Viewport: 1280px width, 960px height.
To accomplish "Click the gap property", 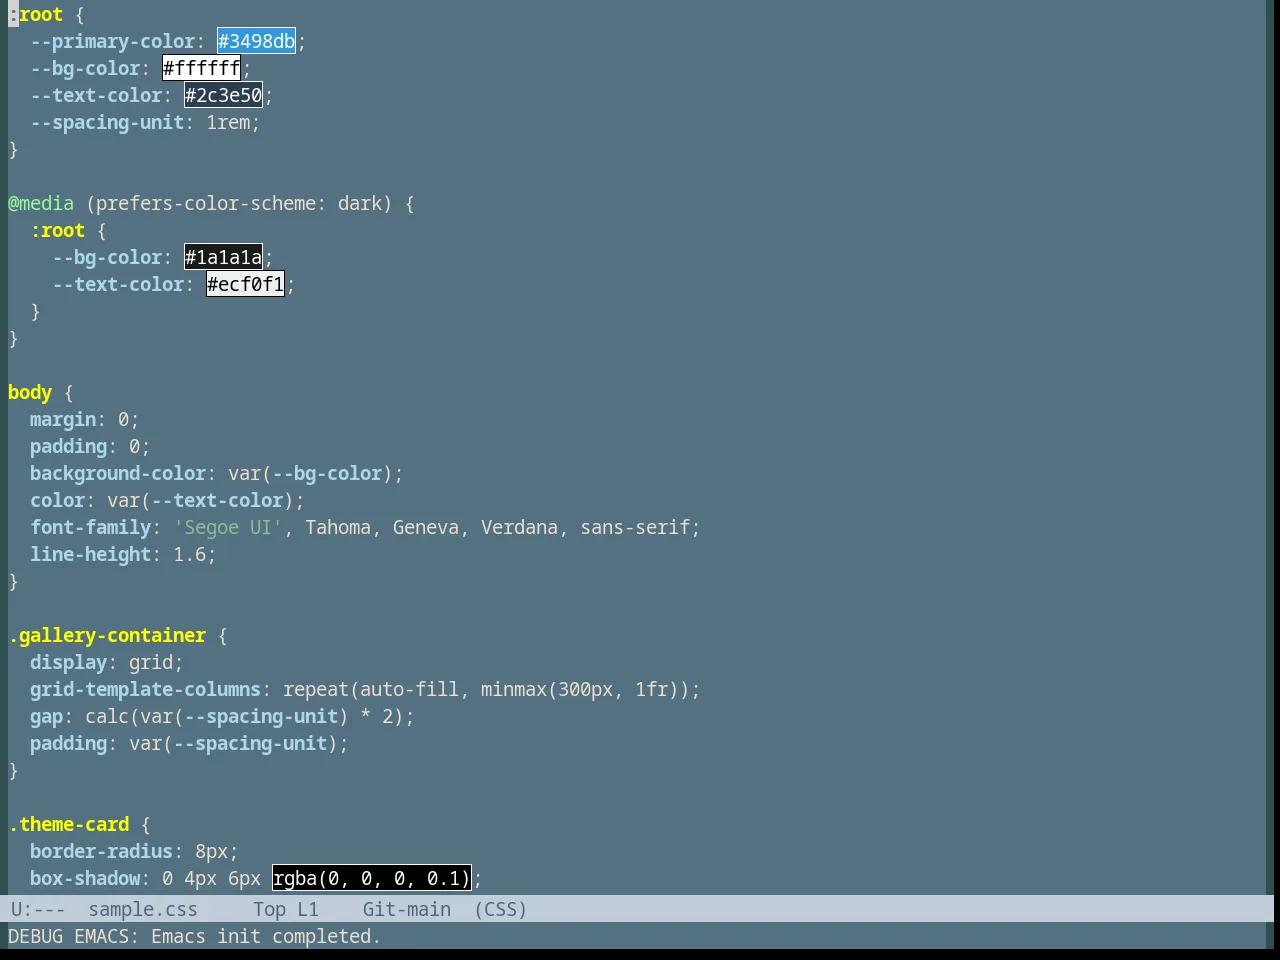I will click(x=46, y=716).
